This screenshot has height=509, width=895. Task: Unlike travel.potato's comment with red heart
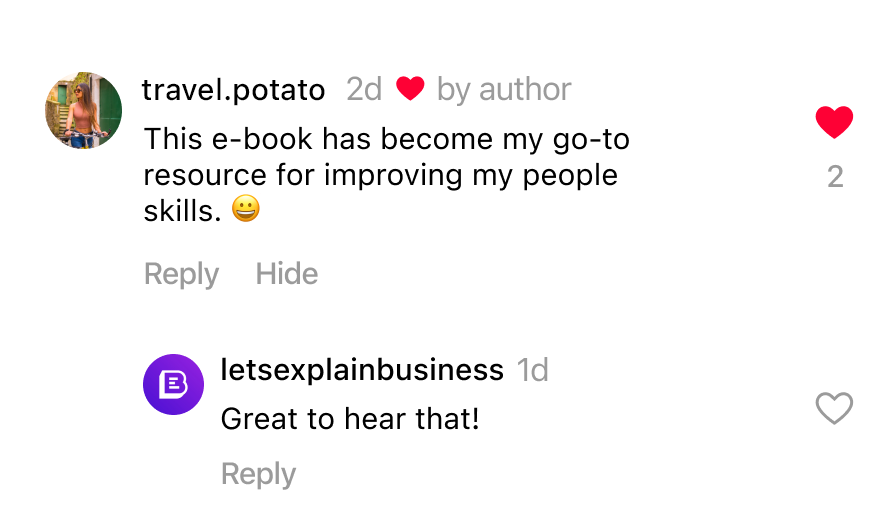tap(834, 122)
